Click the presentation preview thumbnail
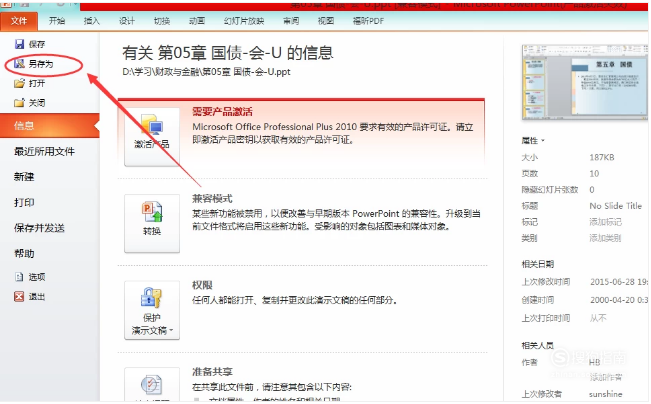 (585, 82)
